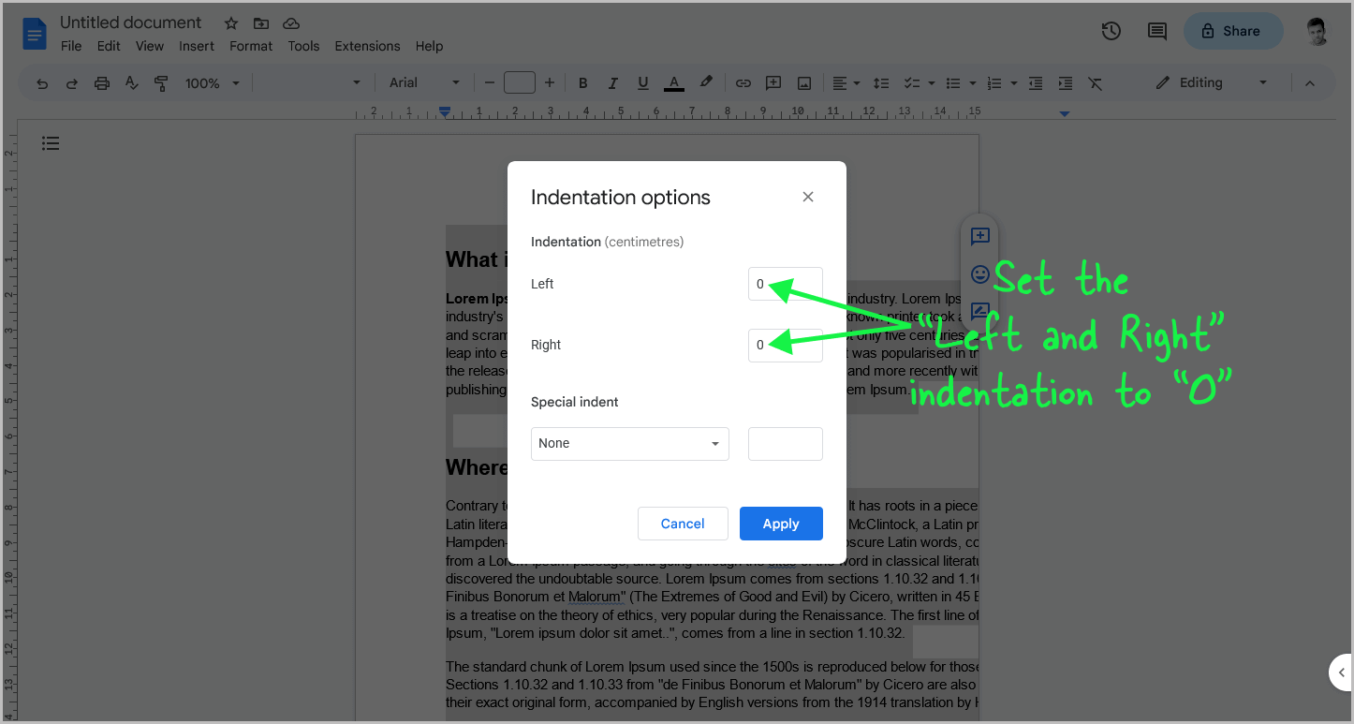Screen dimensions: 1354x724
Task: Click the insert image icon
Action: 804,83
